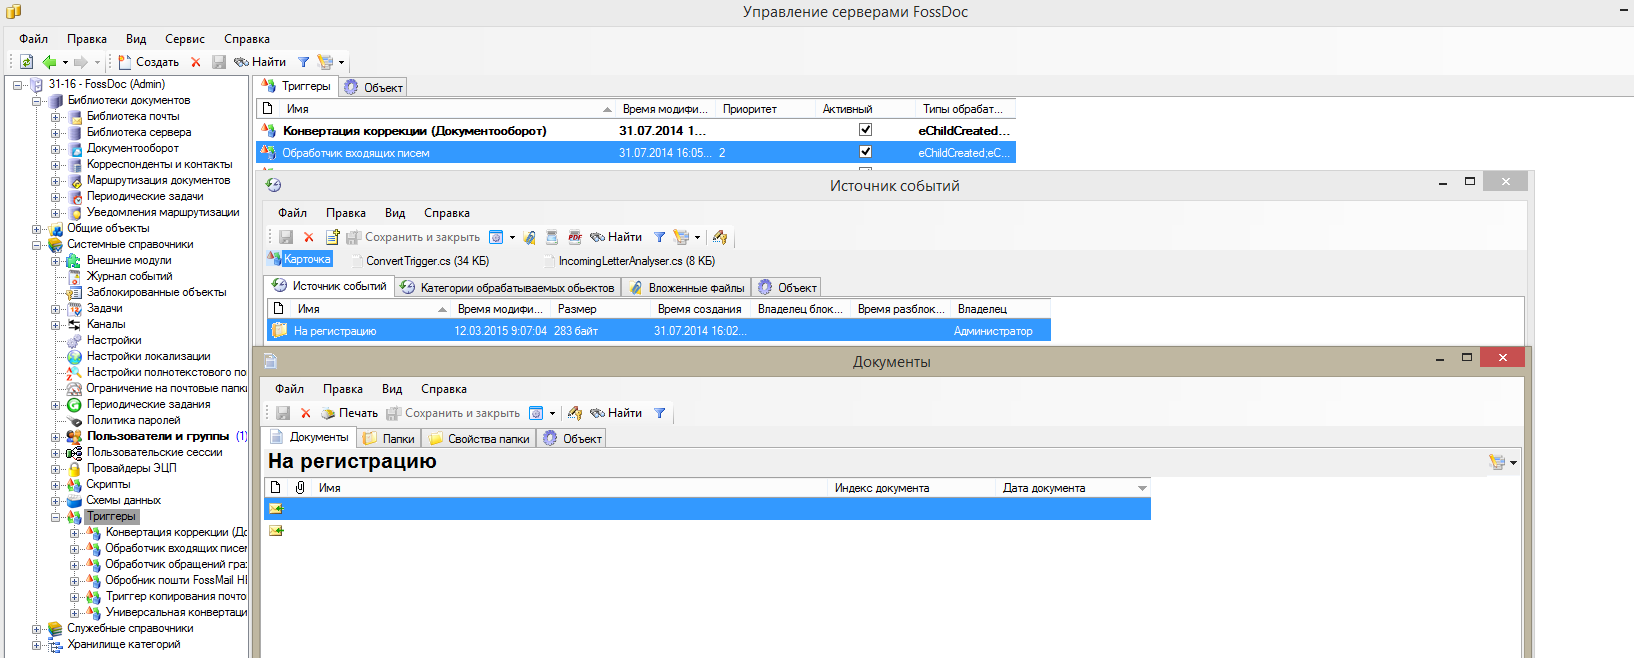Click the key permissions icon in Источник событий toolbar

(720, 237)
